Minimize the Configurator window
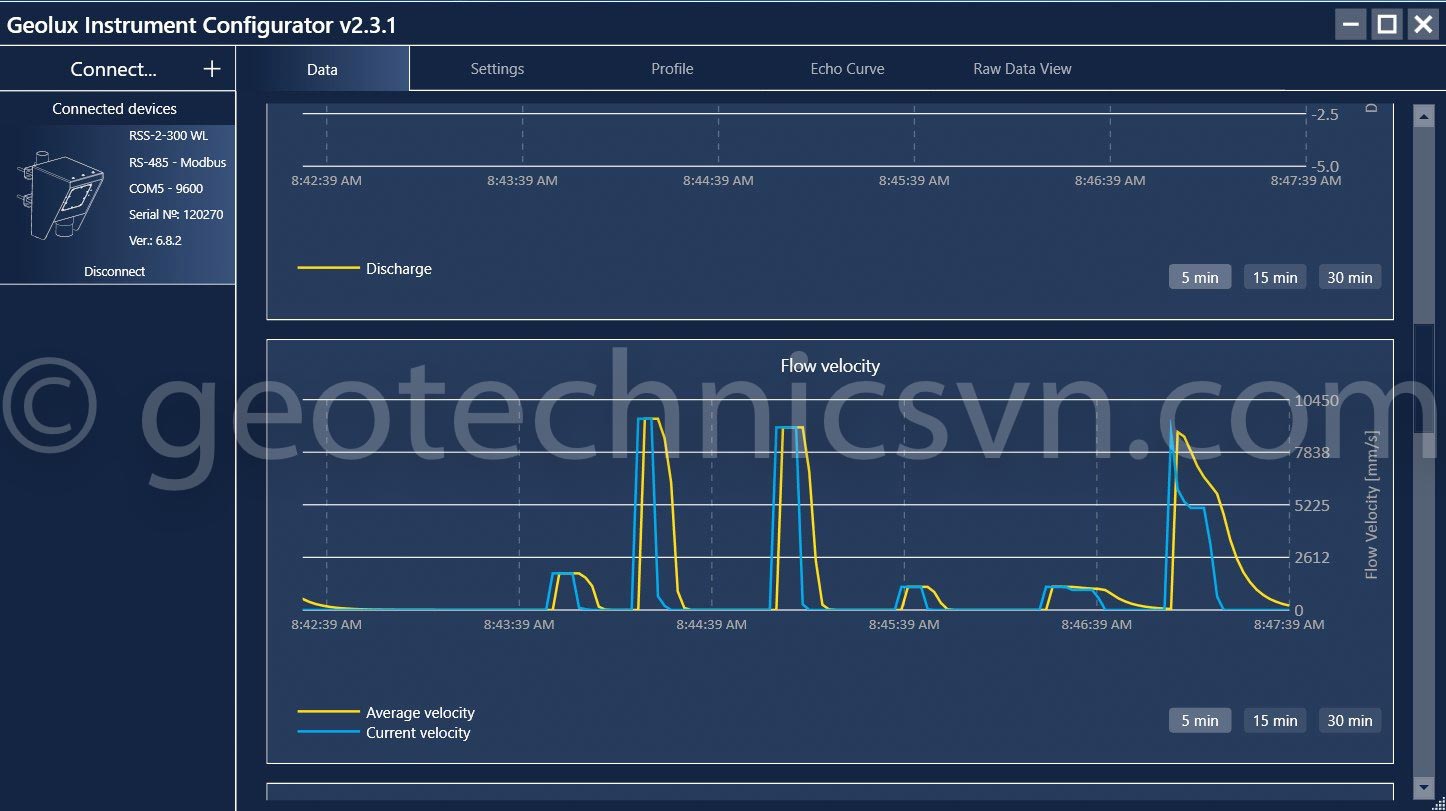Screen dimensions: 1446x811 1351,25
